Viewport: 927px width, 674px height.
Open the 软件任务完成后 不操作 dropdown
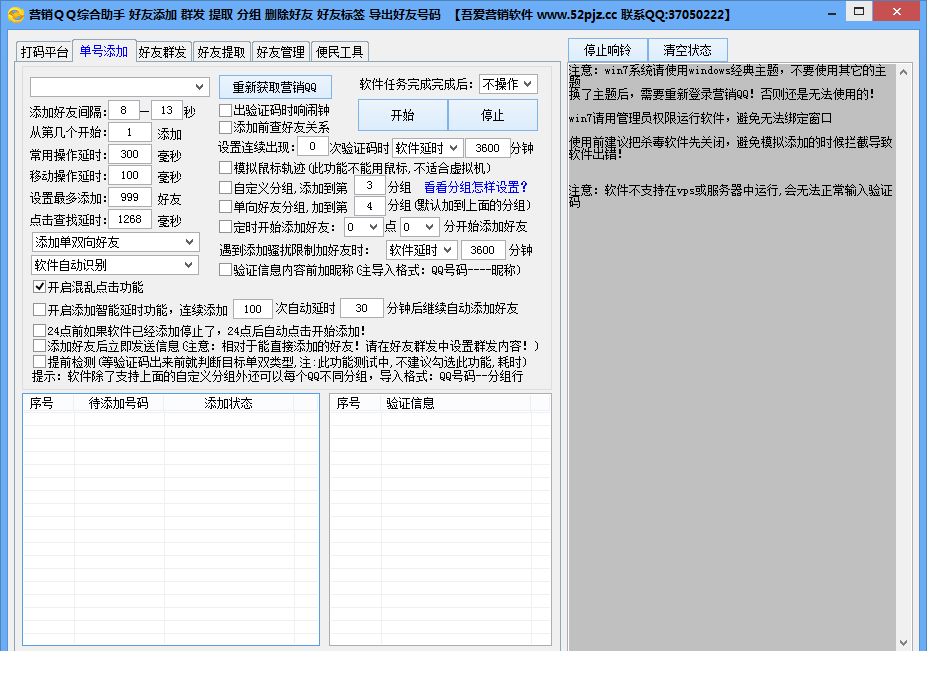click(508, 84)
